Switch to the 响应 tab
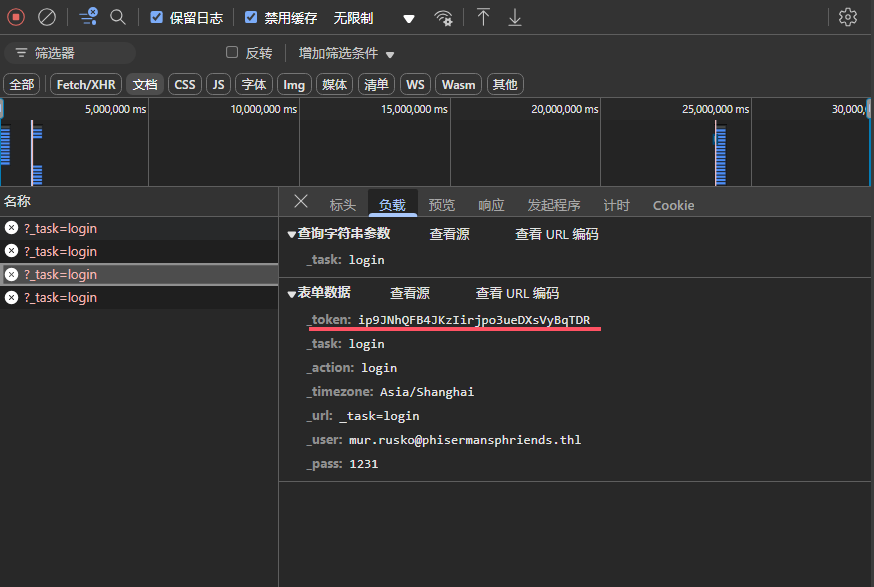Image resolution: width=874 pixels, height=587 pixels. click(491, 205)
